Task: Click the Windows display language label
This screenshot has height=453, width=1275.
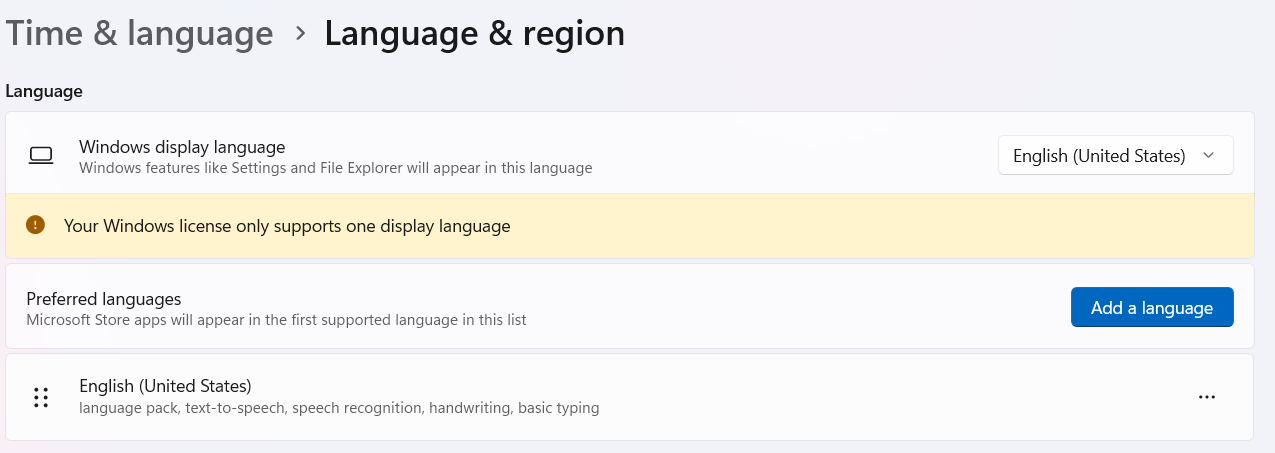Action: (182, 147)
